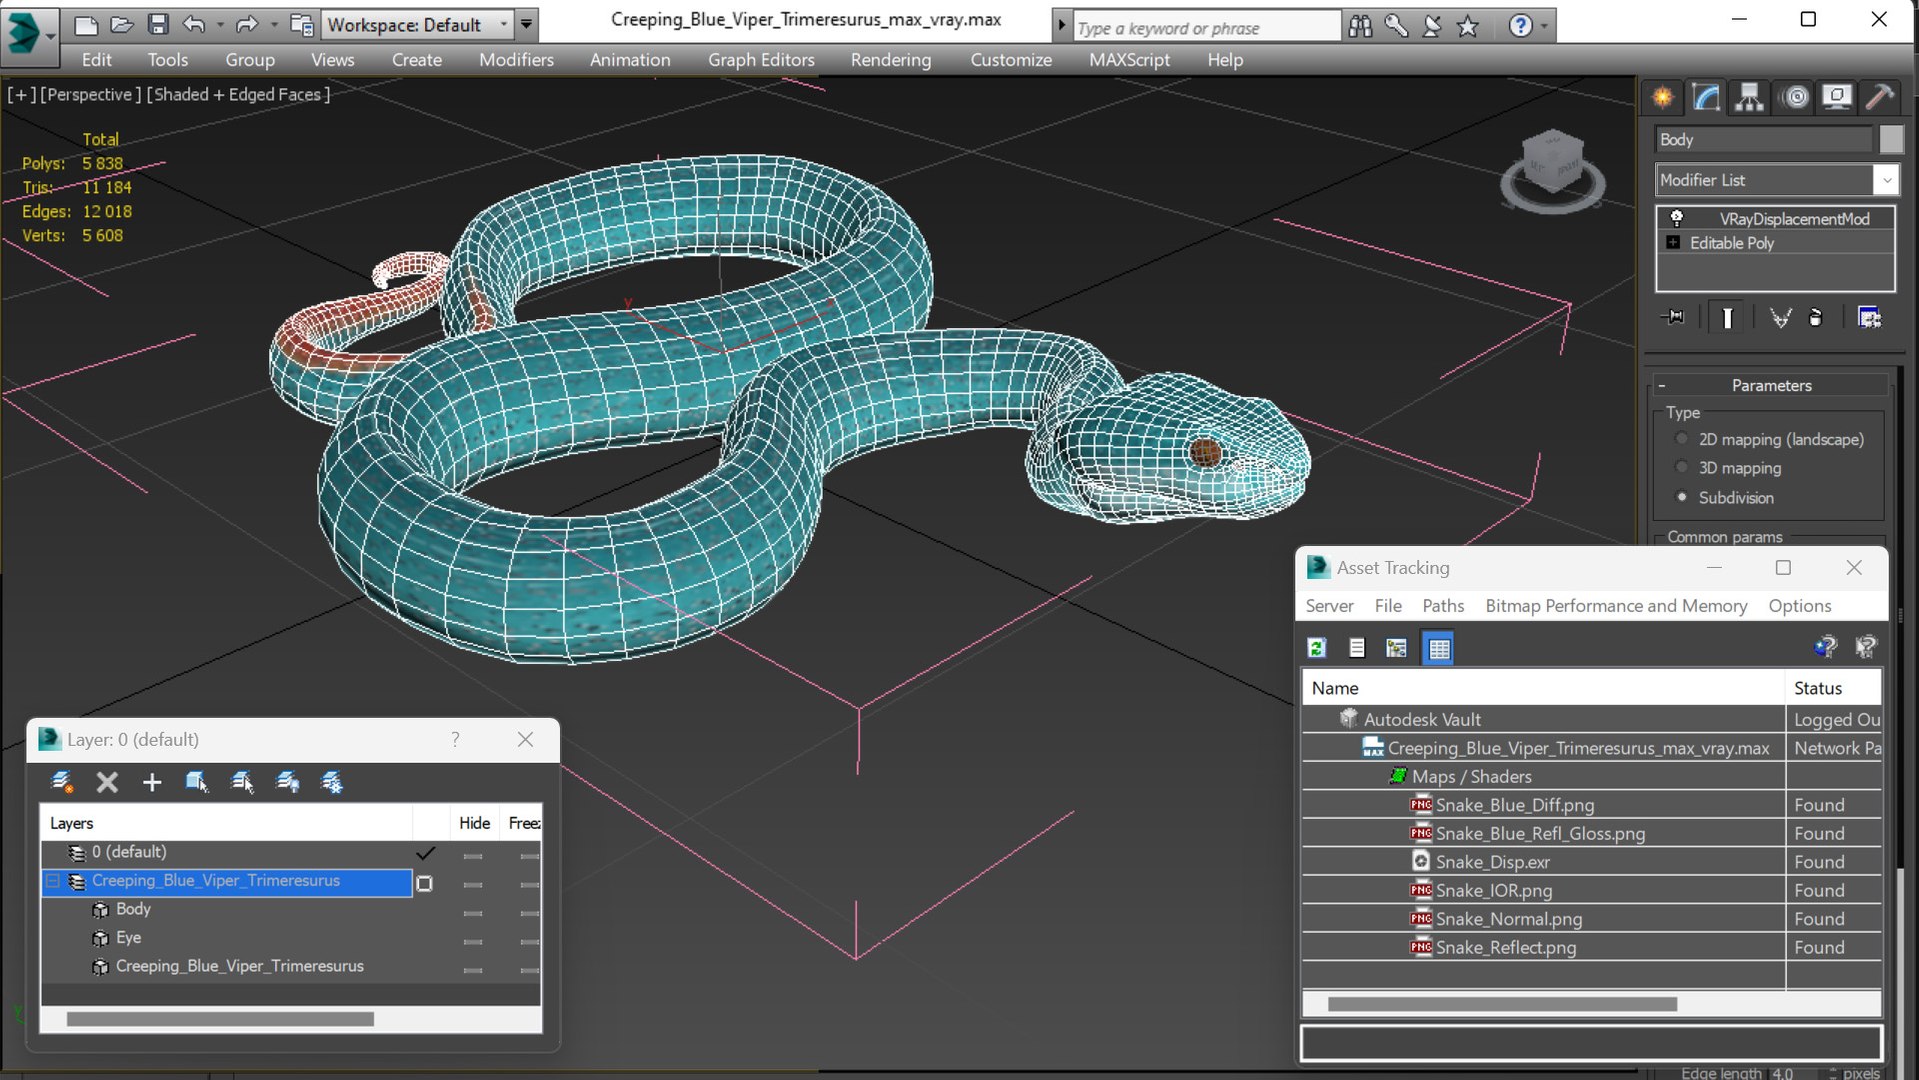1919x1080 pixels.
Task: Click the [+] viewport general menu label
Action: coord(22,94)
